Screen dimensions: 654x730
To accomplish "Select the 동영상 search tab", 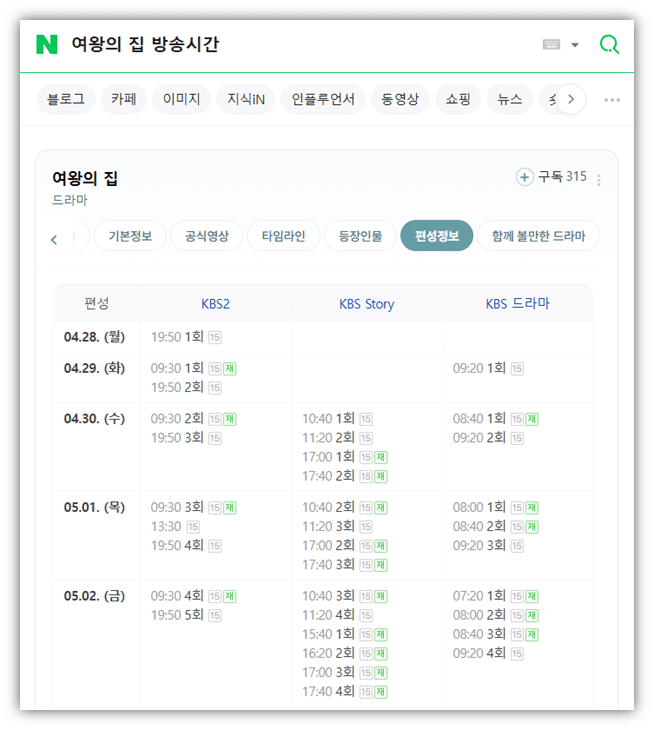I will [400, 99].
